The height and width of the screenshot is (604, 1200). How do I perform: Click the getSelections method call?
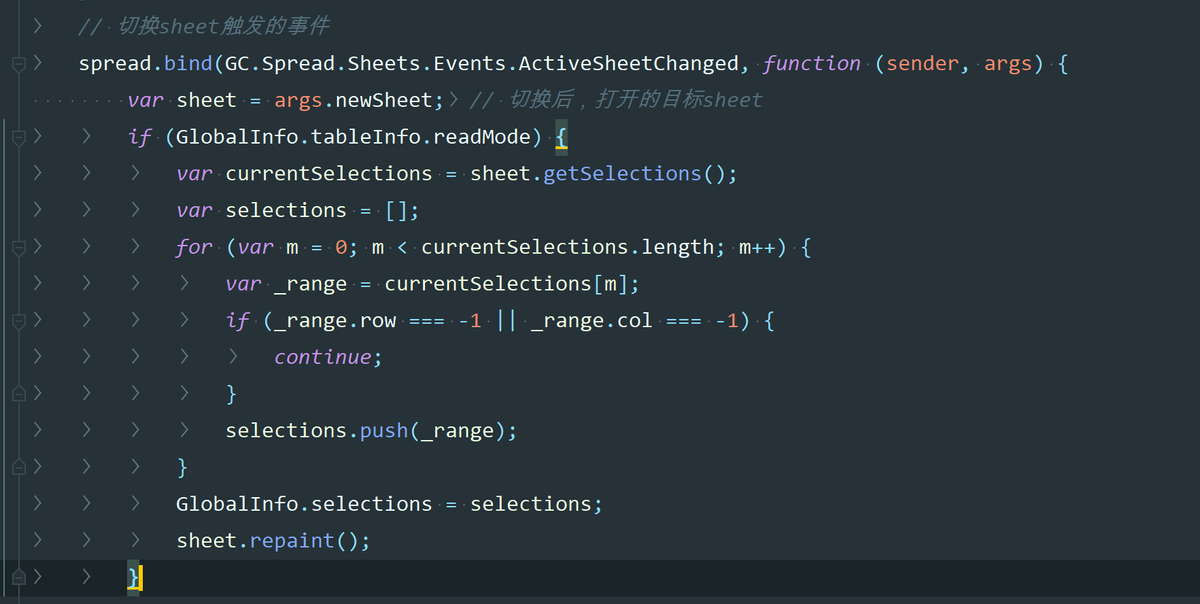point(622,174)
